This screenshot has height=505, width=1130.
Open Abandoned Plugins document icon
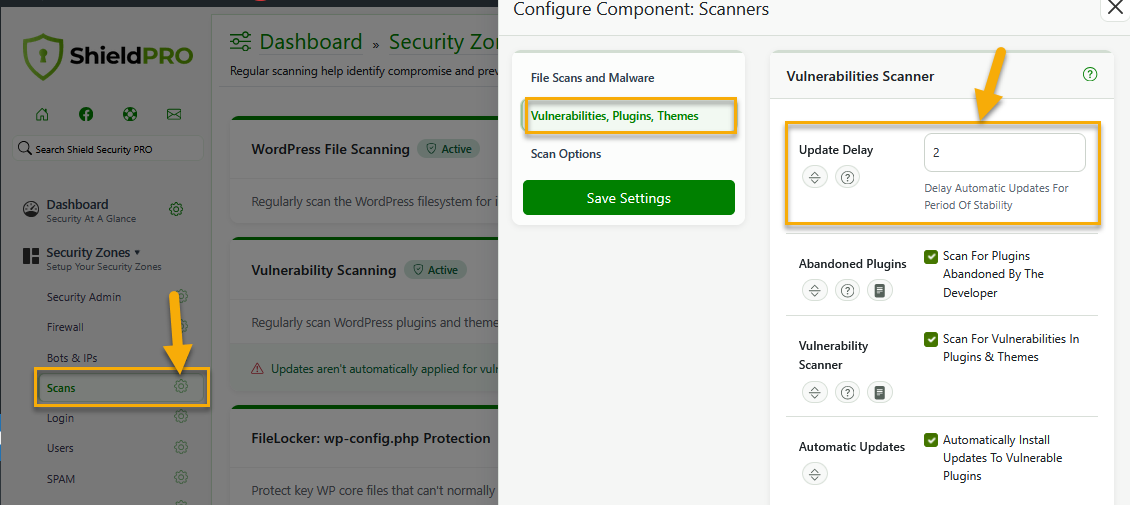click(x=880, y=290)
